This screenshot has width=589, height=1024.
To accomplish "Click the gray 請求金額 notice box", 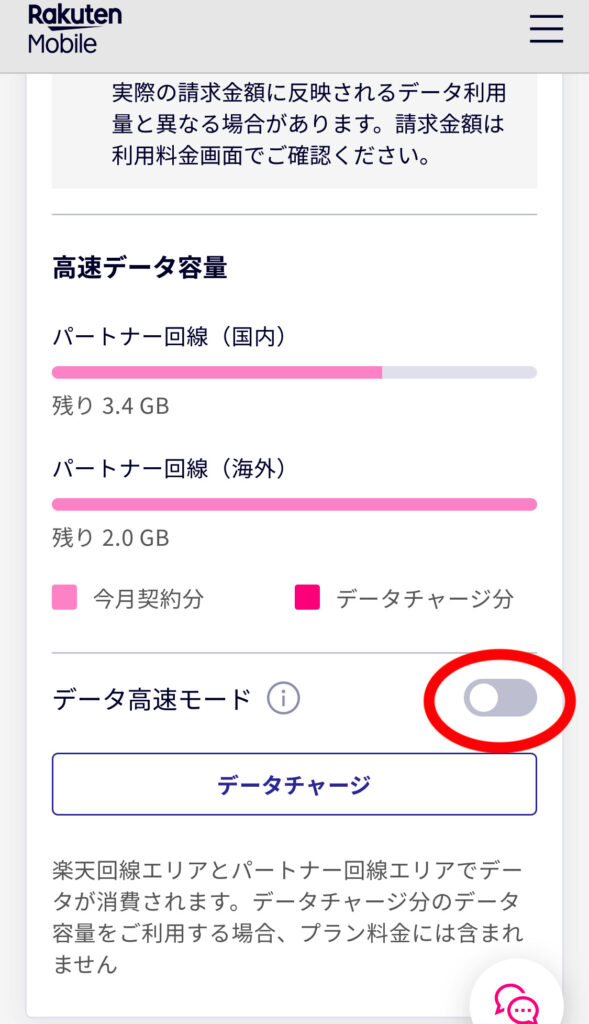I will [294, 131].
